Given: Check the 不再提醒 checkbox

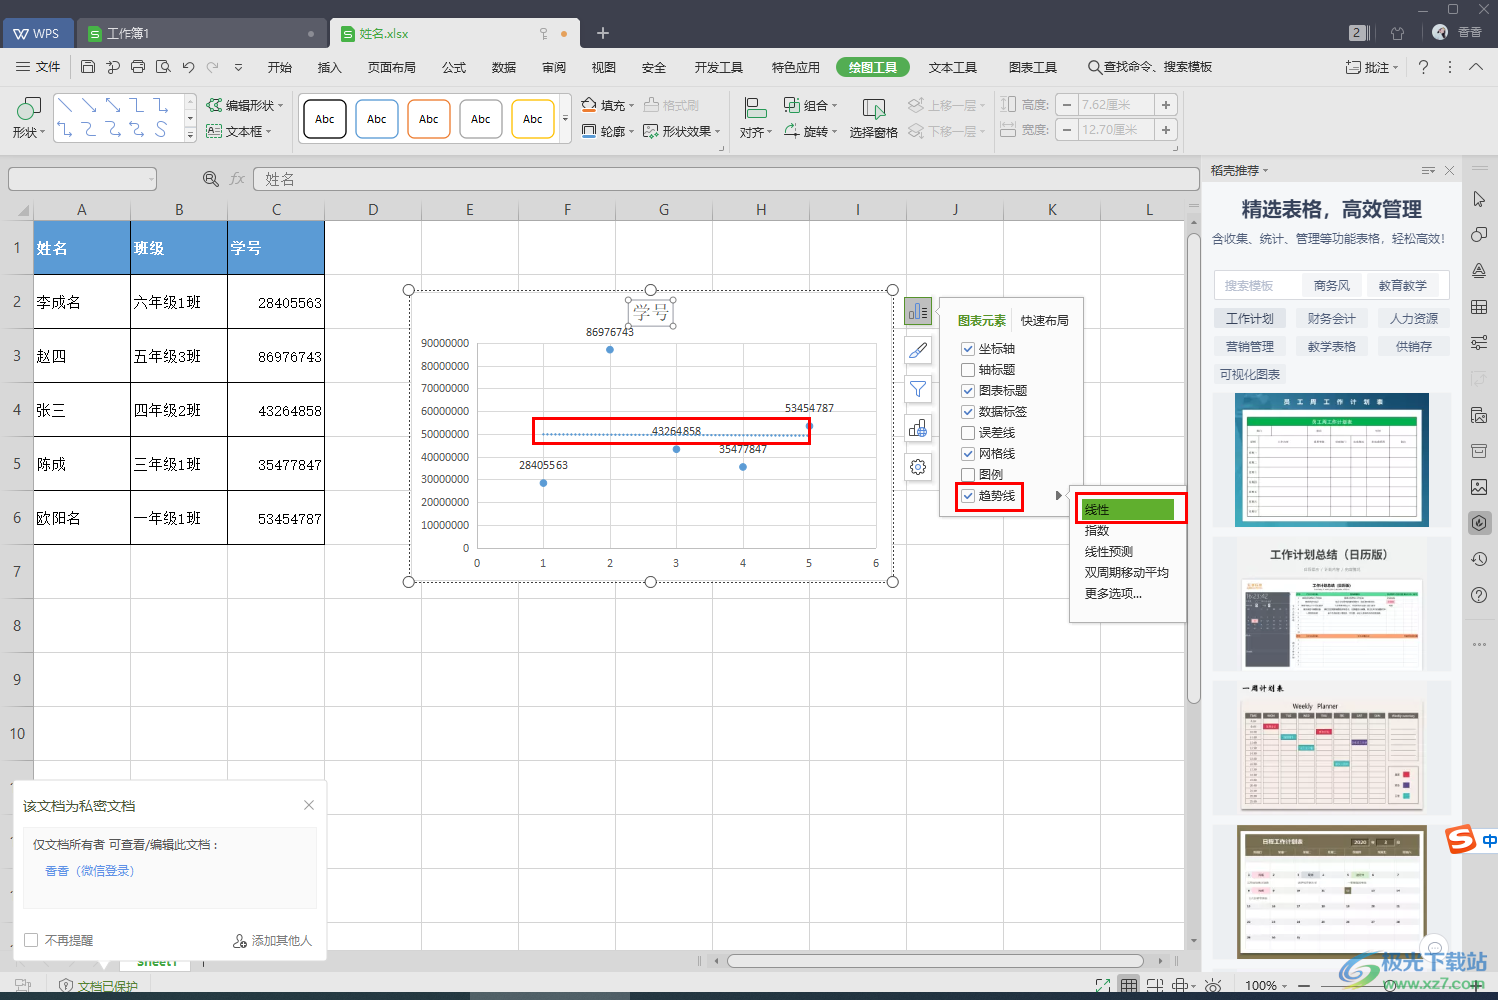Looking at the screenshot, I should coord(31,940).
